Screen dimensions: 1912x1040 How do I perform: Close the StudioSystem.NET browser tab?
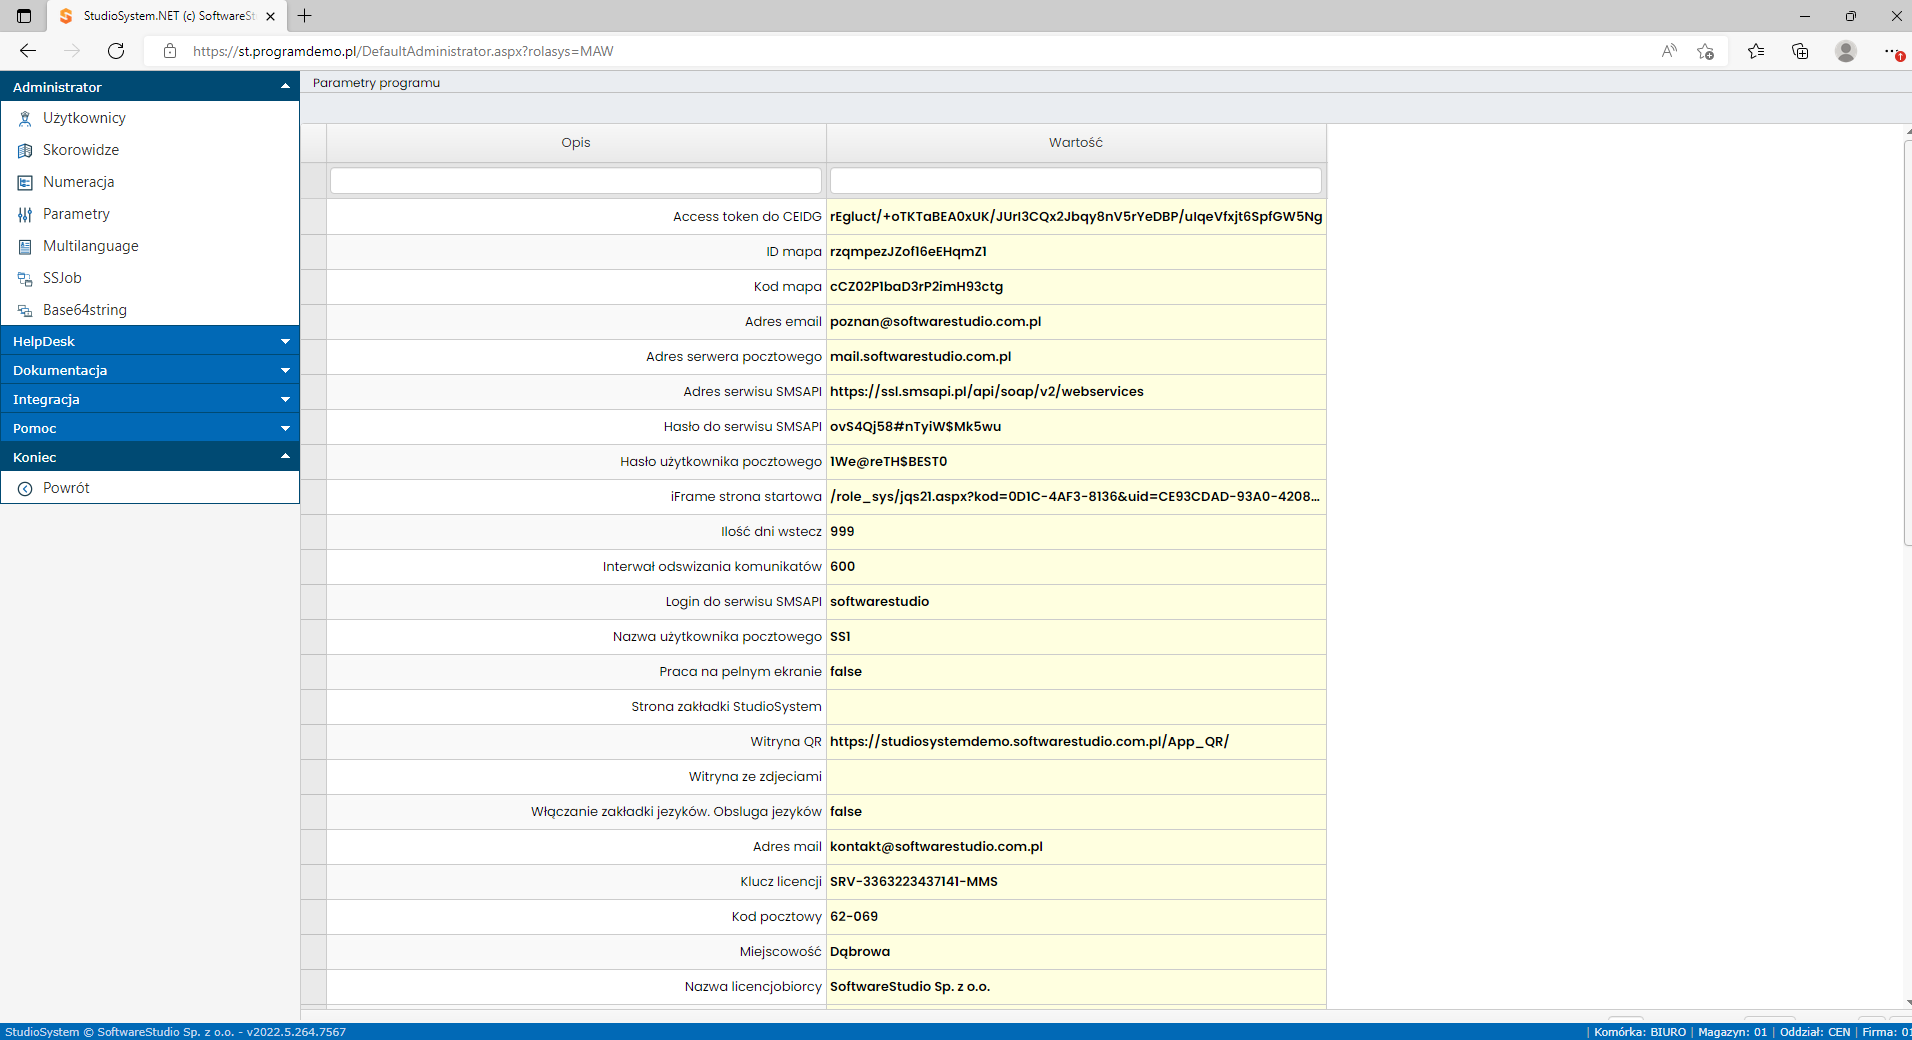[270, 16]
